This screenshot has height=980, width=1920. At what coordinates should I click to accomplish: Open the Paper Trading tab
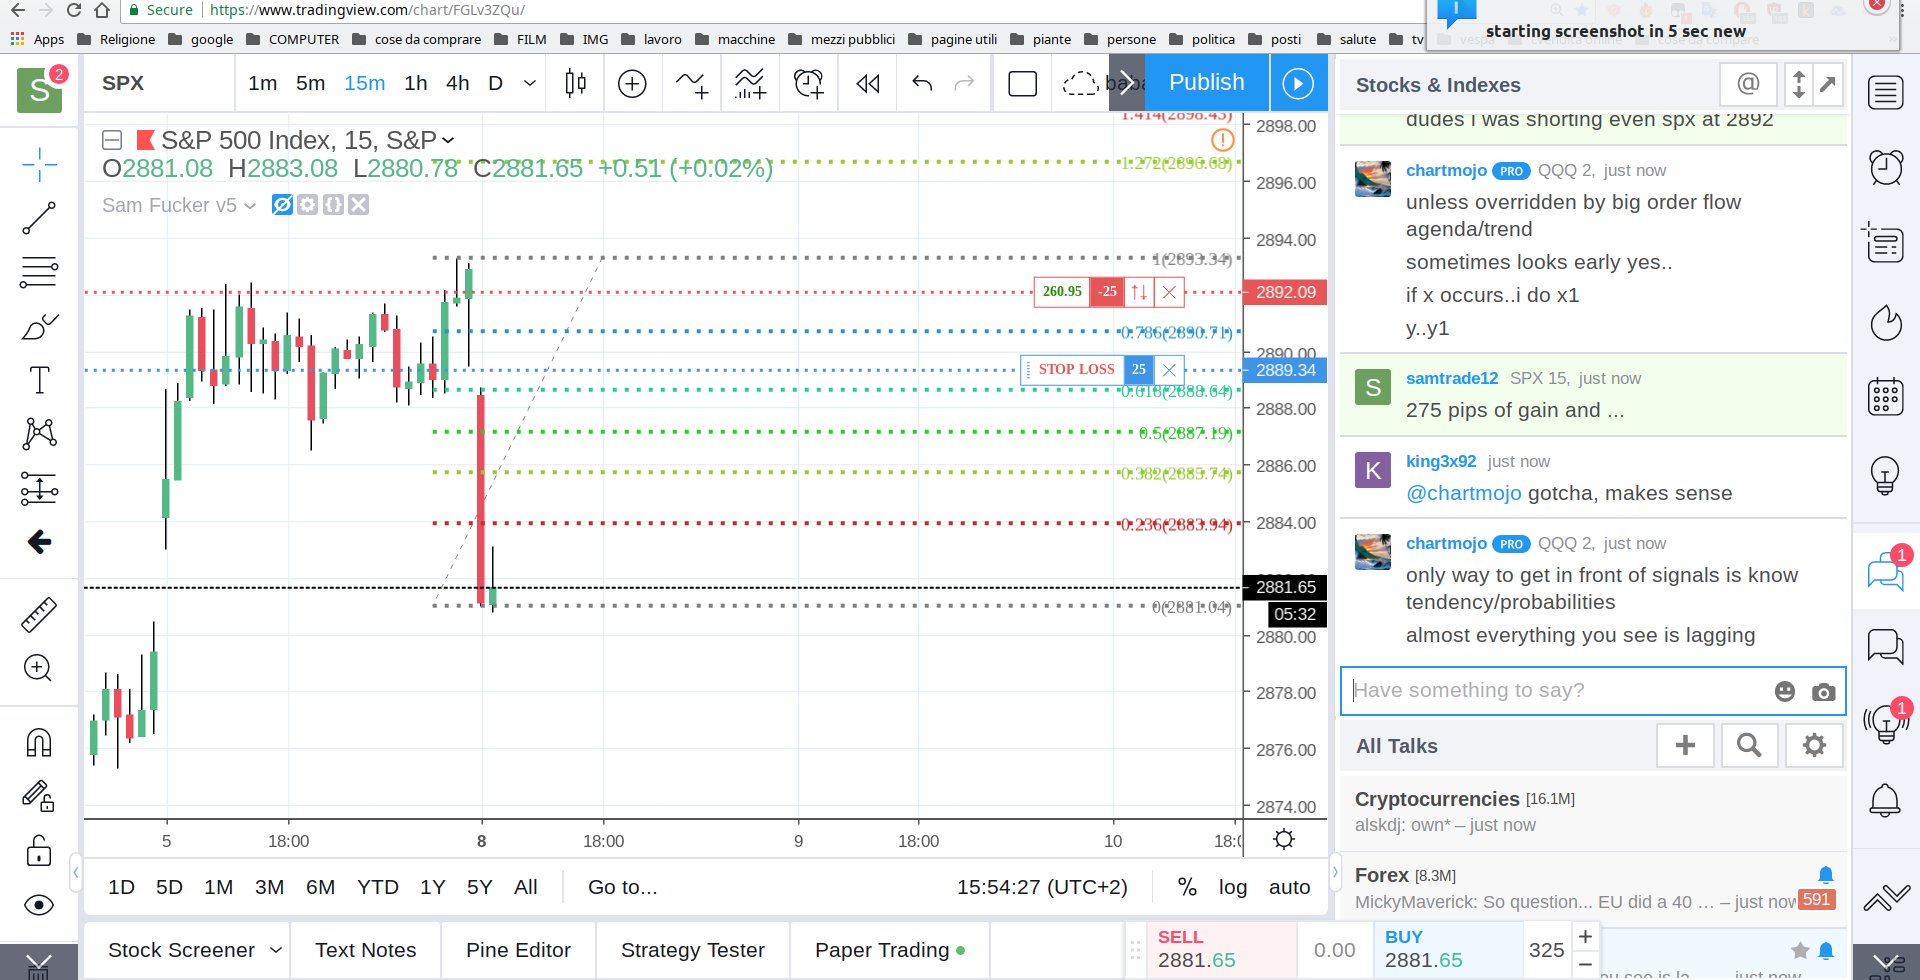tap(889, 950)
